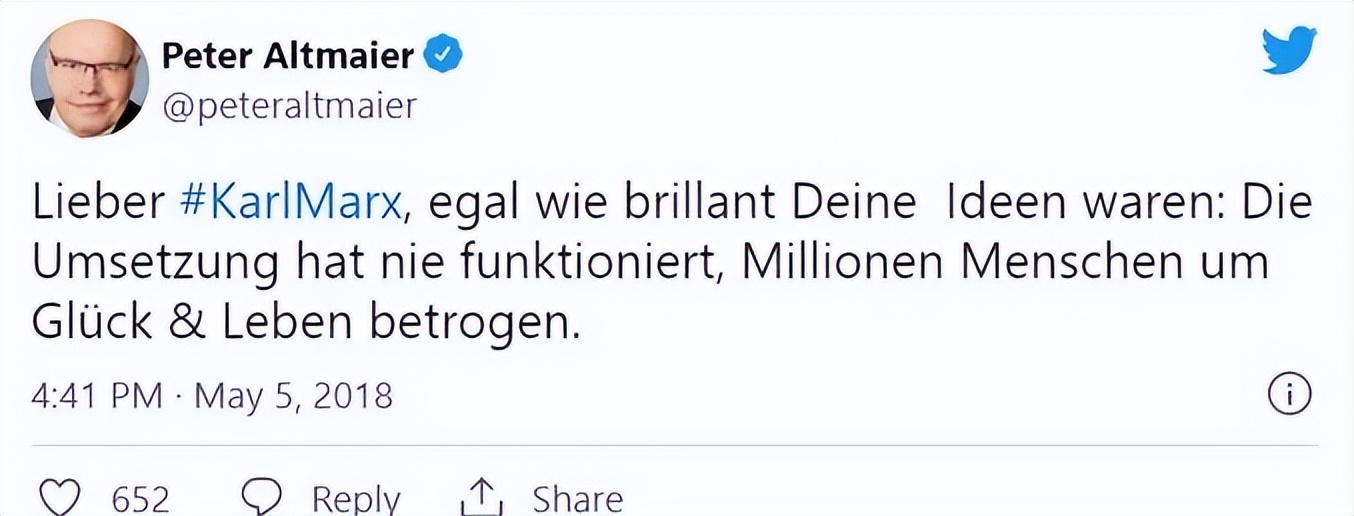
Task: Click the 652 likes count
Action: click(140, 499)
